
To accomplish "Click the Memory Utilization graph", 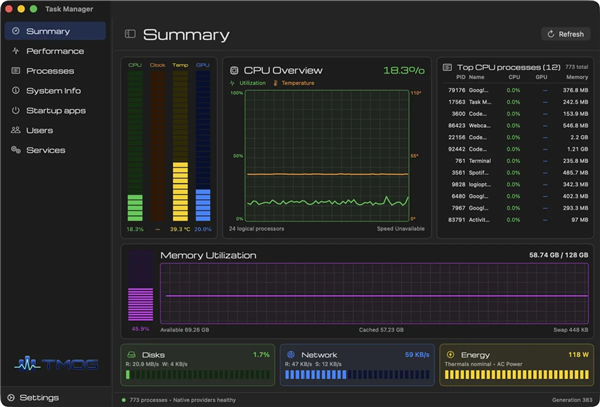I will 374,293.
